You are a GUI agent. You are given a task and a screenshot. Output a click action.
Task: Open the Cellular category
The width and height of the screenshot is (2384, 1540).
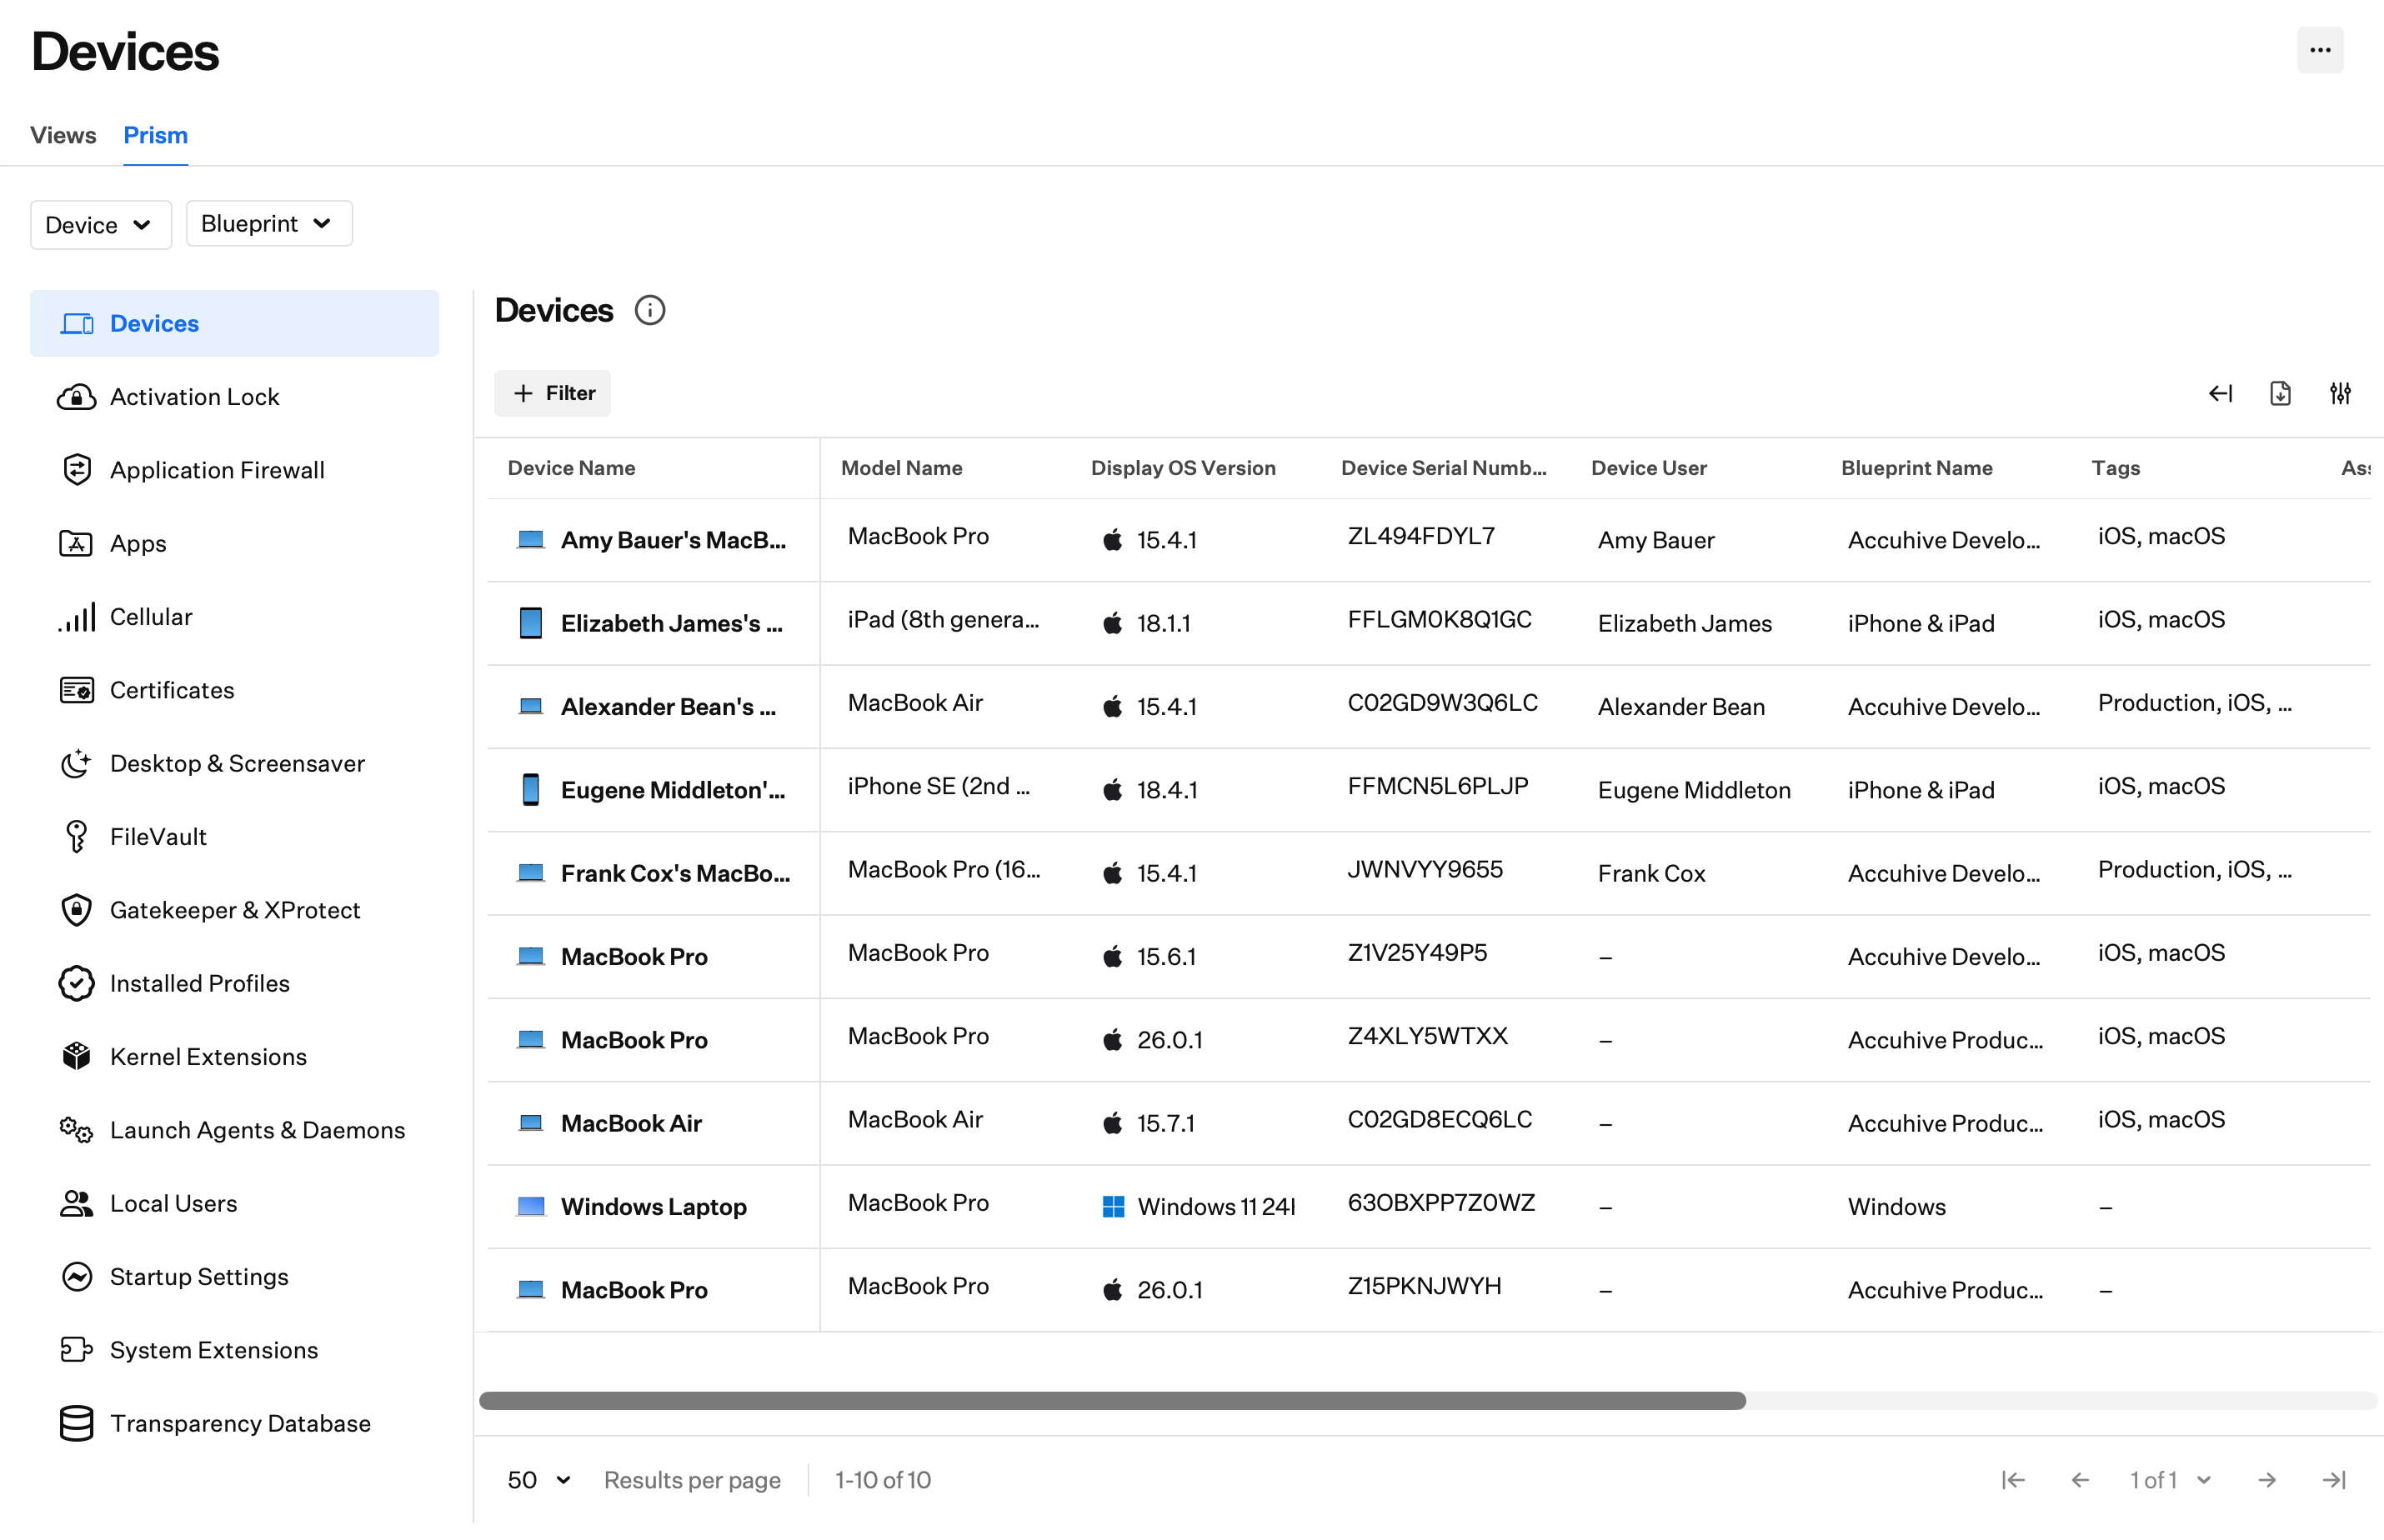click(234, 617)
